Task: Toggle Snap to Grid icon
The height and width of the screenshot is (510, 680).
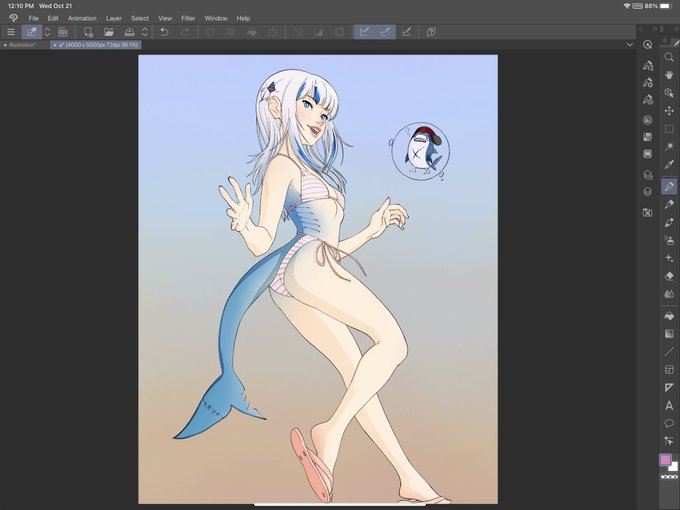Action: pos(406,32)
